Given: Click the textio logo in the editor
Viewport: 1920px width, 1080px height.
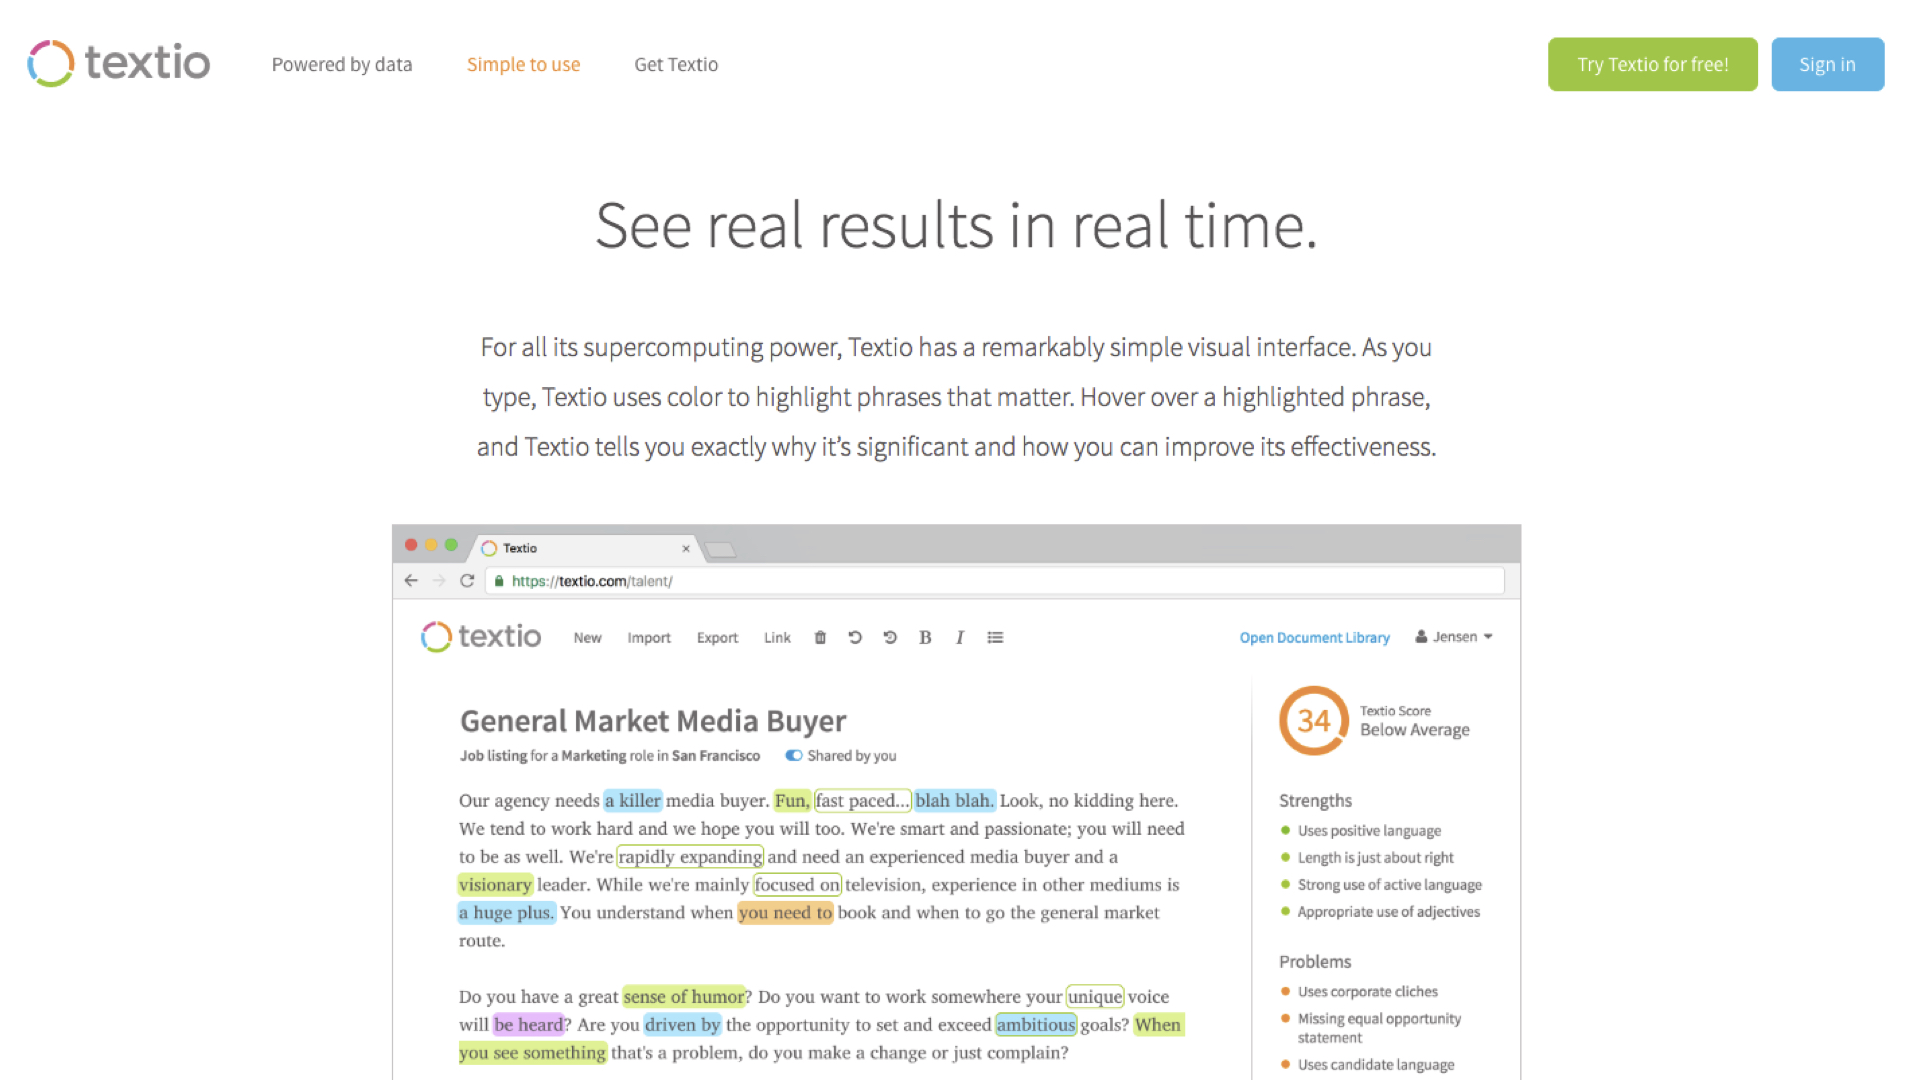Looking at the screenshot, I should [x=481, y=636].
